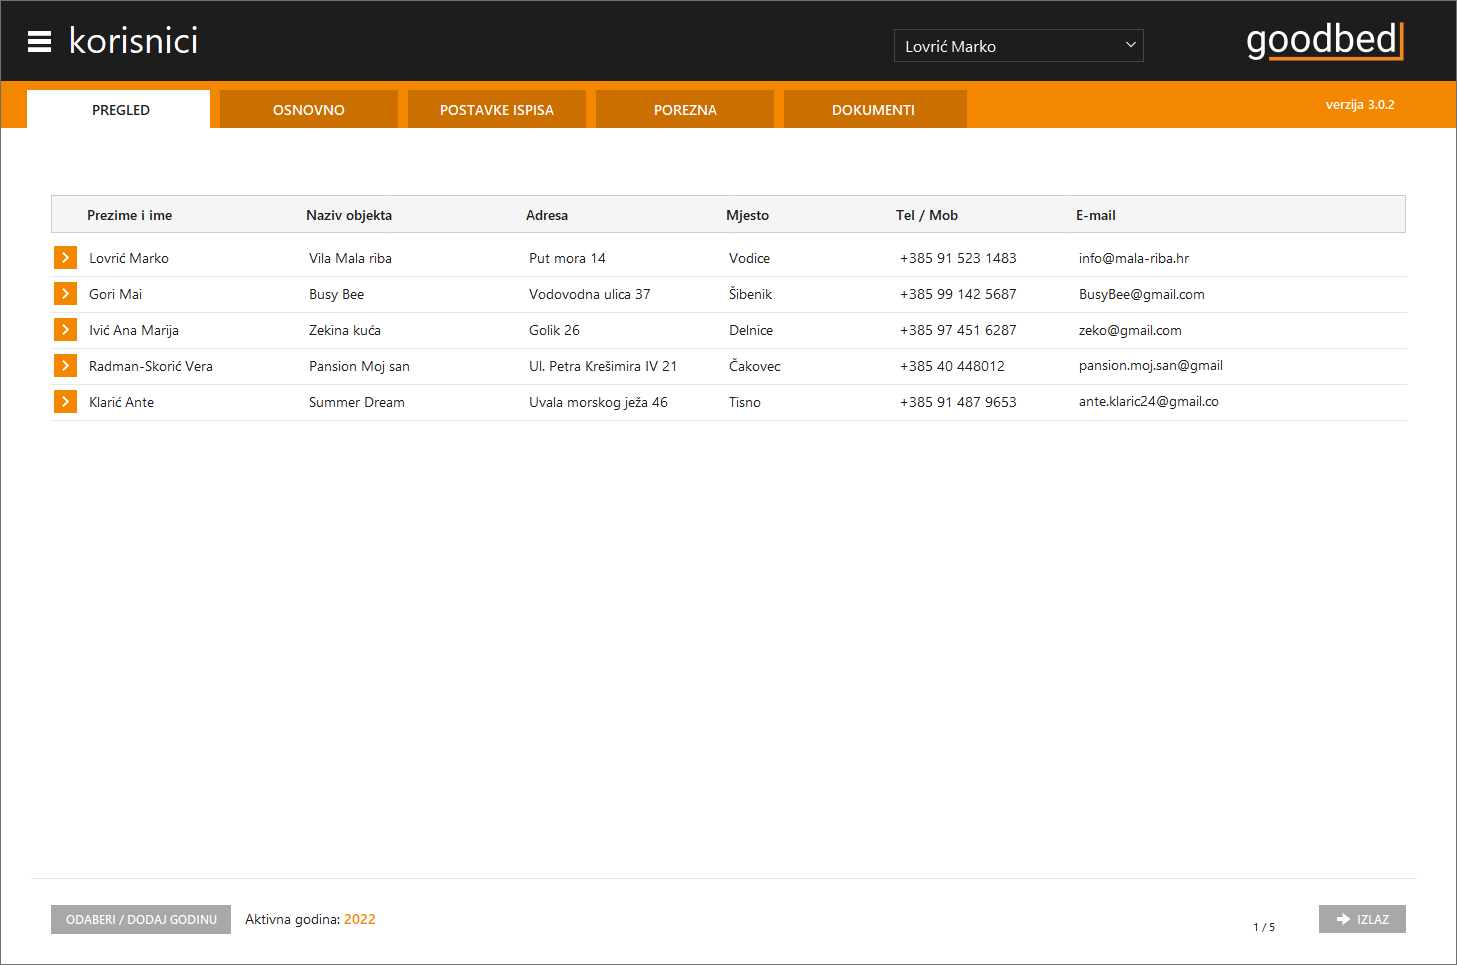Screen dimensions: 1457x965
Task: Click the object name Zekina kuća
Action: coord(345,330)
